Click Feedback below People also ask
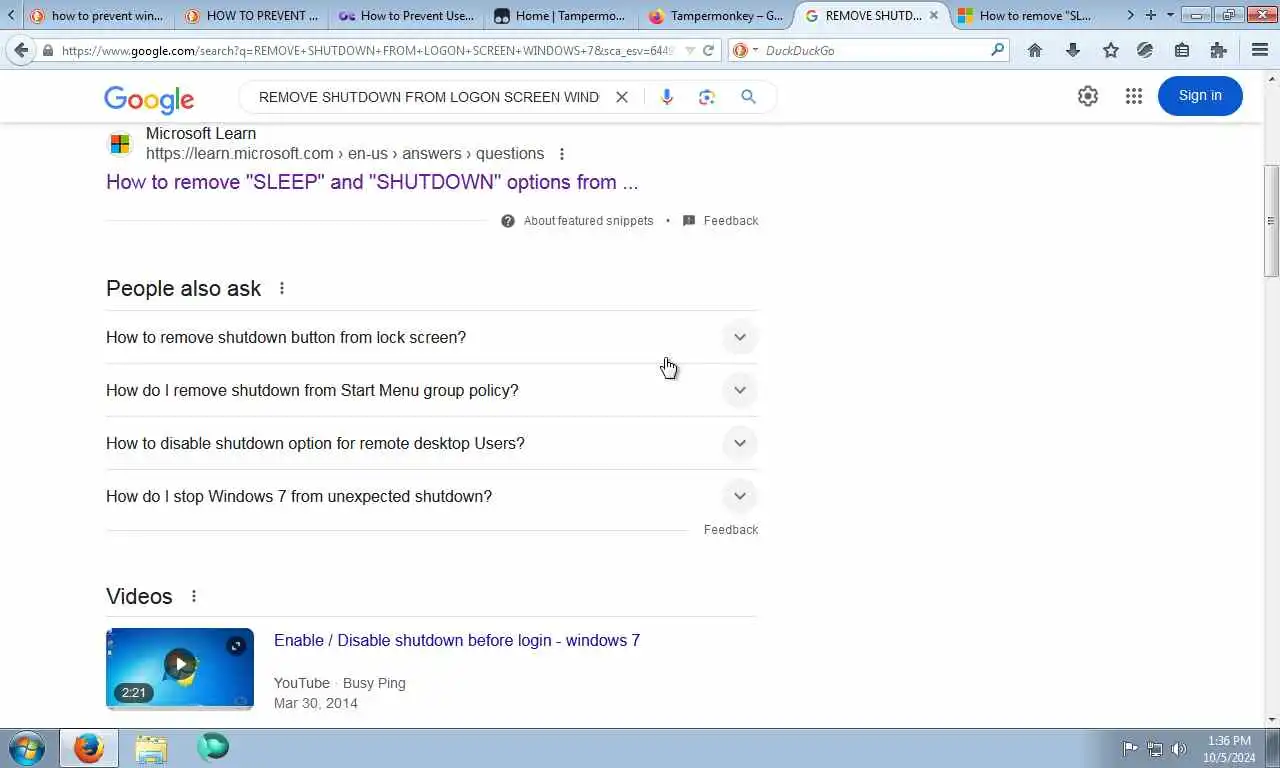1280x768 pixels. point(731,530)
